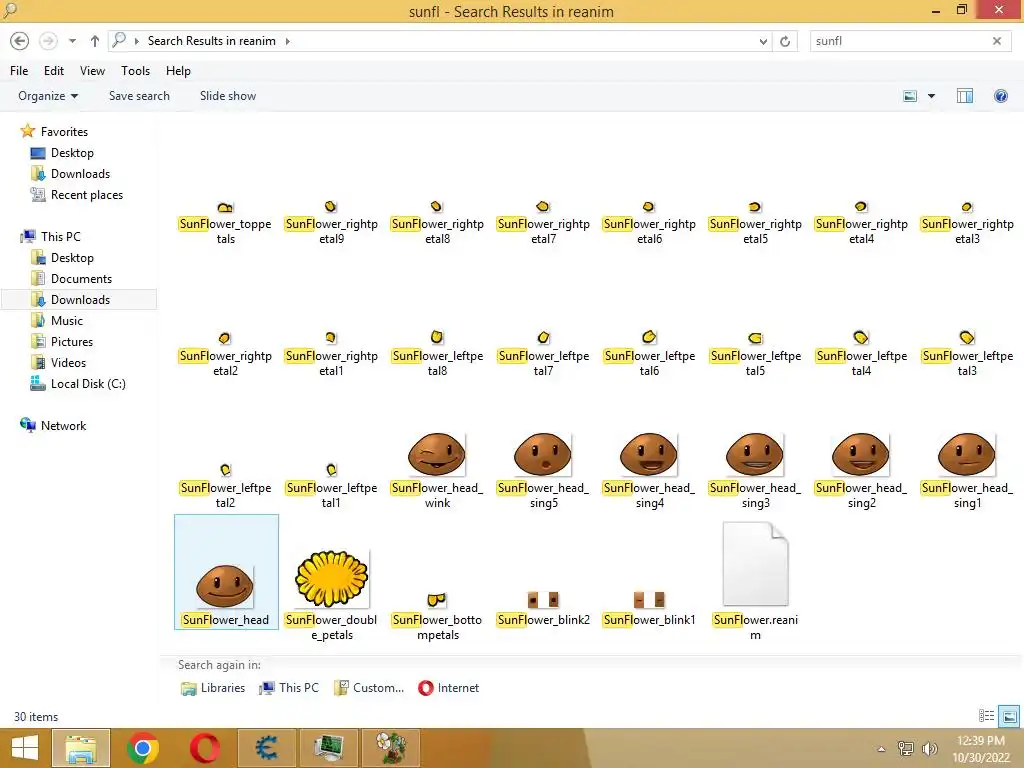Open Google Chrome from taskbar
This screenshot has width=1024, height=768.
142,748
